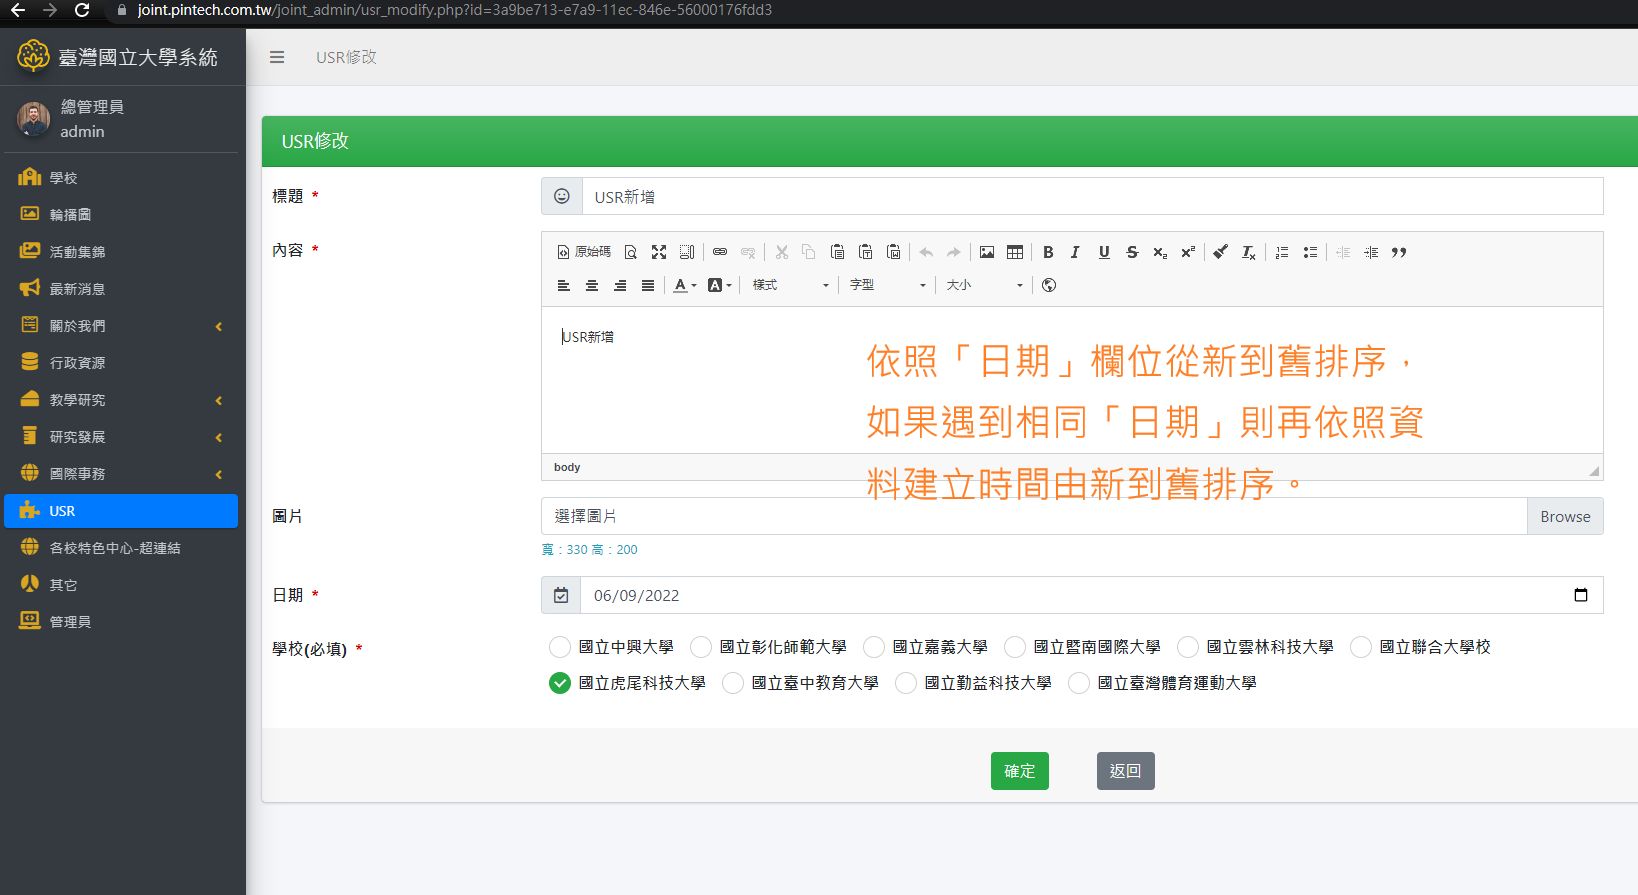Open the 字型 font dropdown
Image resolution: width=1638 pixels, height=895 pixels.
pos(888,285)
